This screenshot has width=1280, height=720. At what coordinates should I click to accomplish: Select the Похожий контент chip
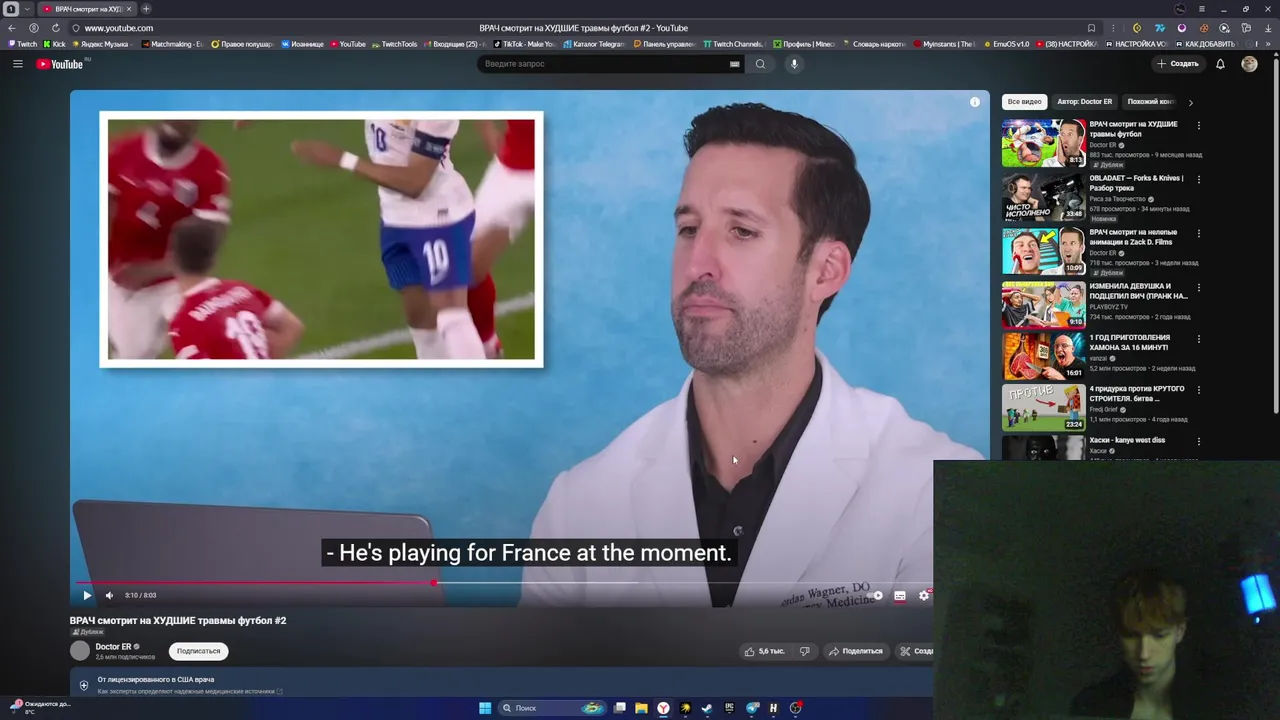[1150, 102]
